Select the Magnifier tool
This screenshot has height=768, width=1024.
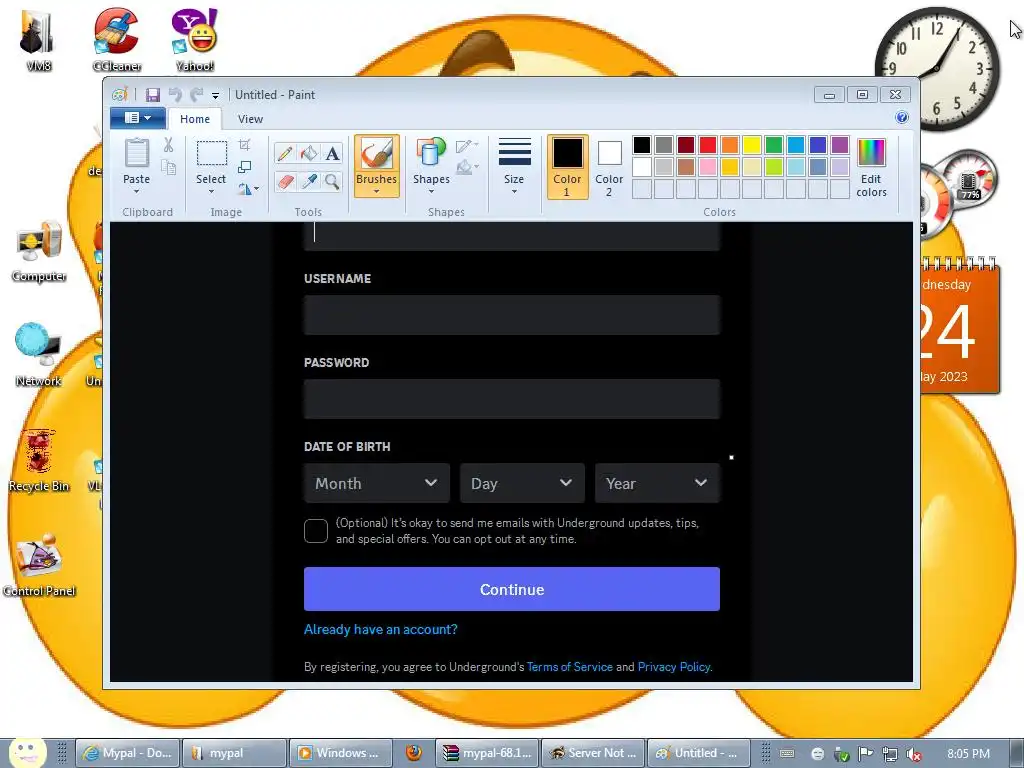pos(332,181)
